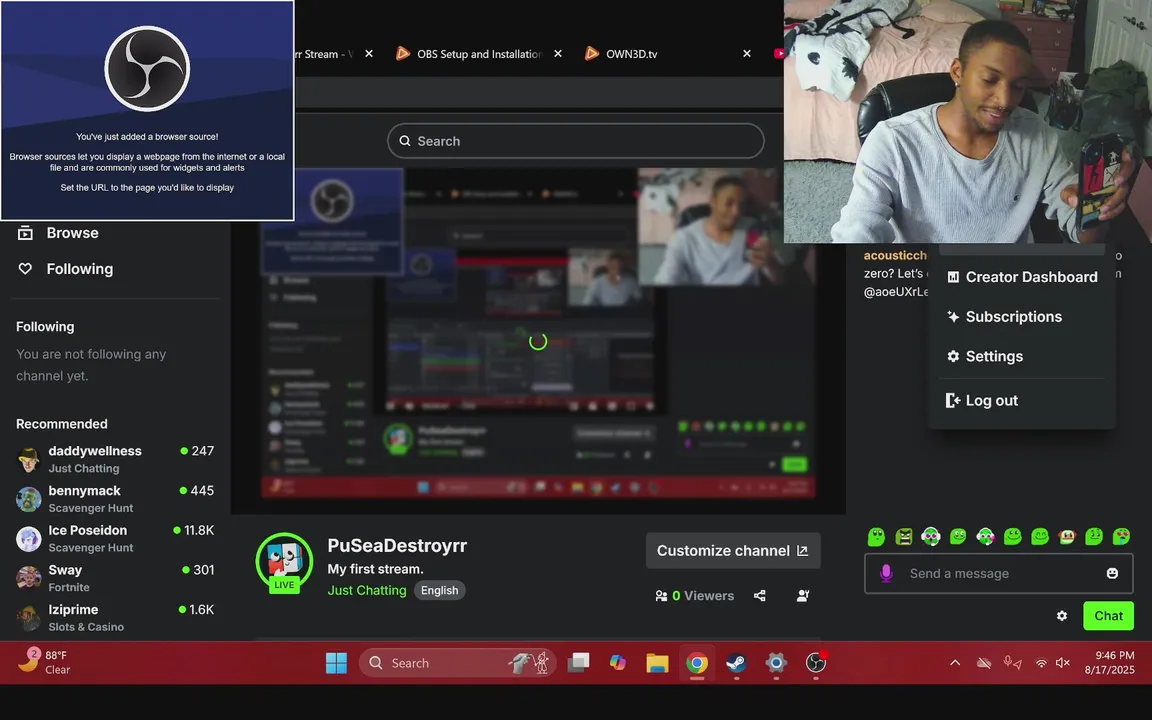Open the emoji picker in message box

coord(1112,573)
